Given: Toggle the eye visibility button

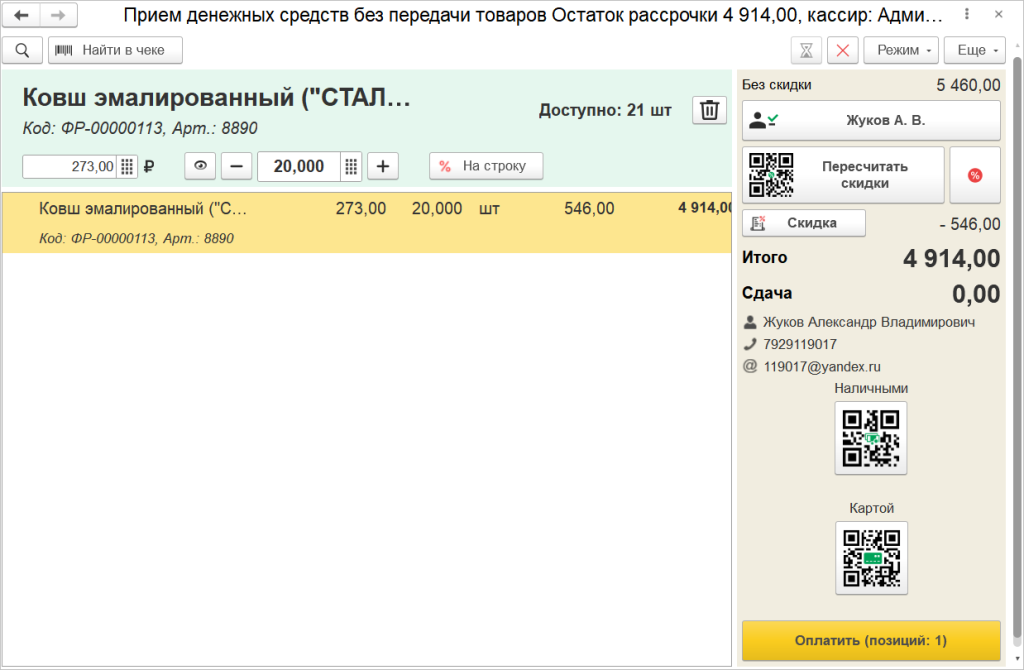Looking at the screenshot, I should click(200, 166).
